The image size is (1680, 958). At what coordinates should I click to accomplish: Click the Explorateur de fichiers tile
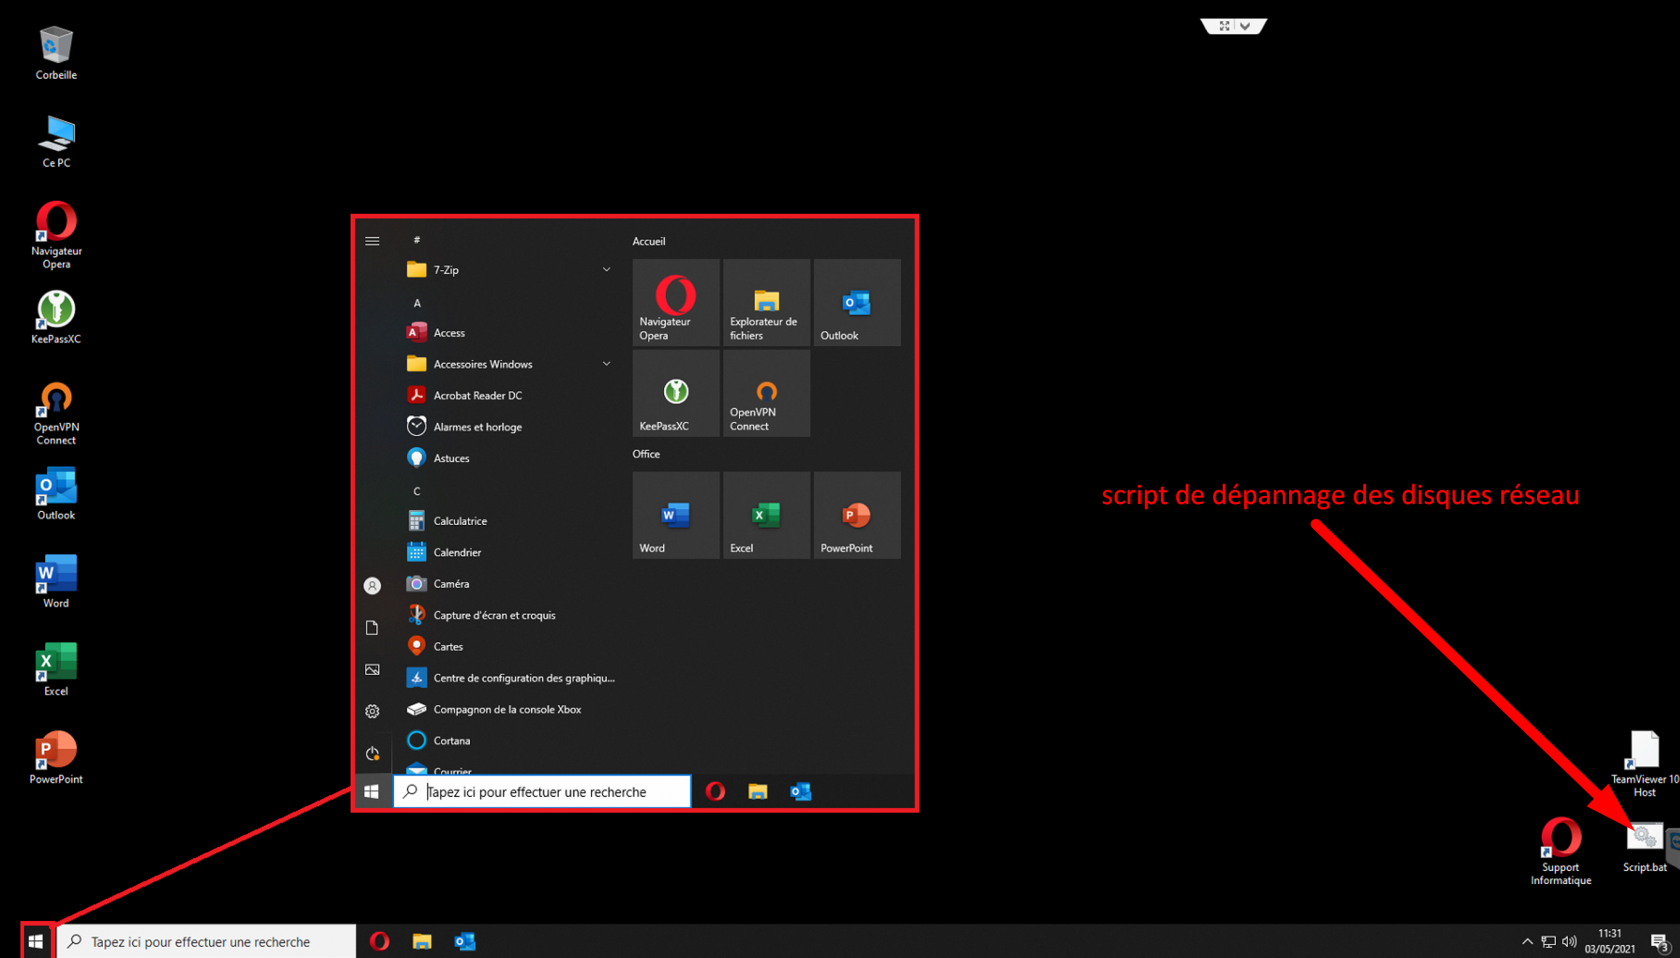767,303
